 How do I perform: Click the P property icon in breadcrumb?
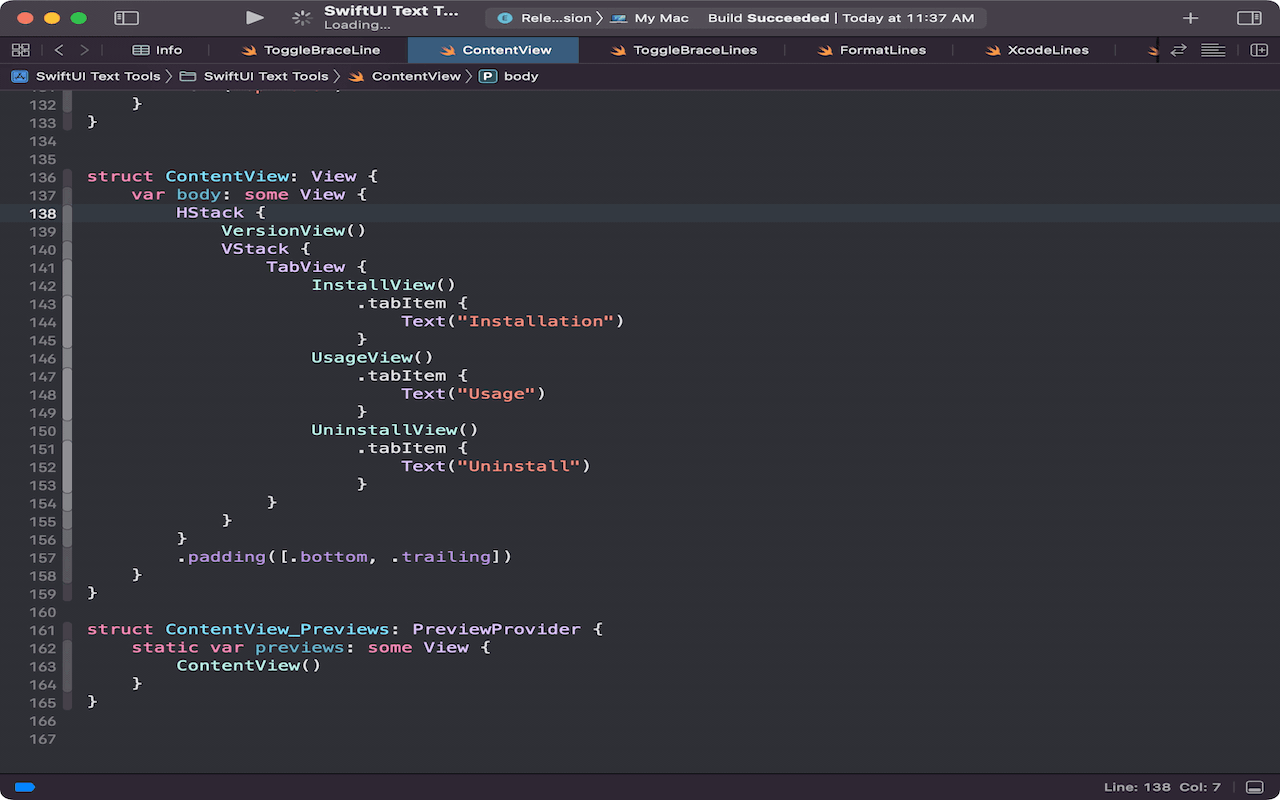coord(488,76)
